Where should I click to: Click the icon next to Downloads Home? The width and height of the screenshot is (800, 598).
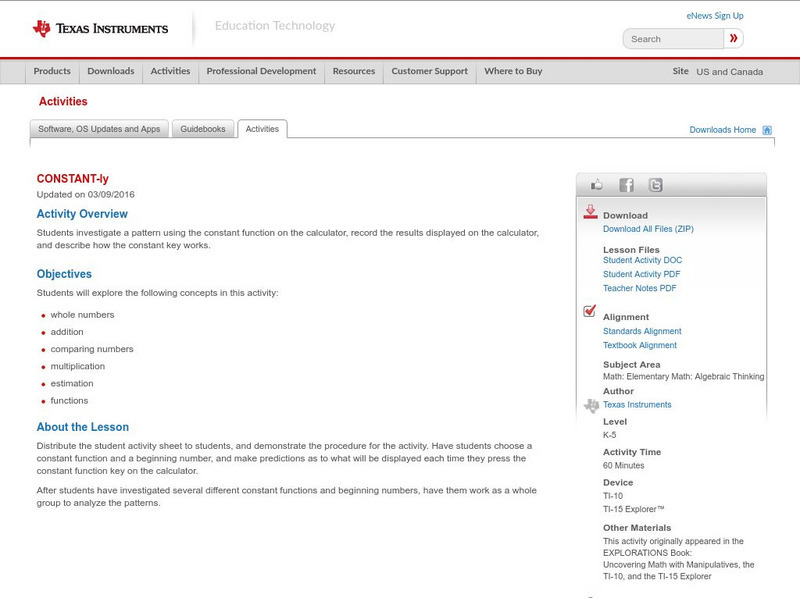[x=766, y=129]
